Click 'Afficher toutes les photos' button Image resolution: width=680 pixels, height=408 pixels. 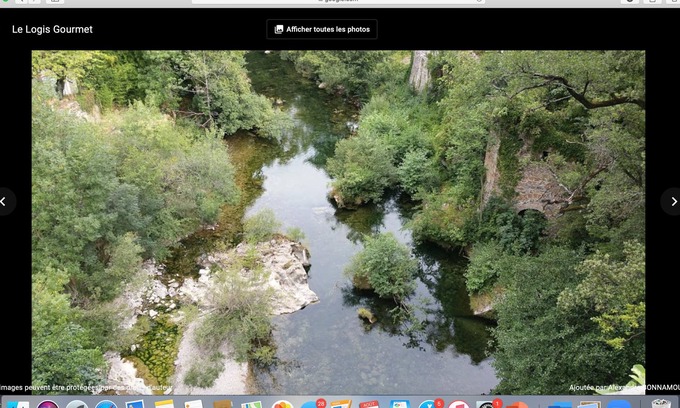coord(322,29)
